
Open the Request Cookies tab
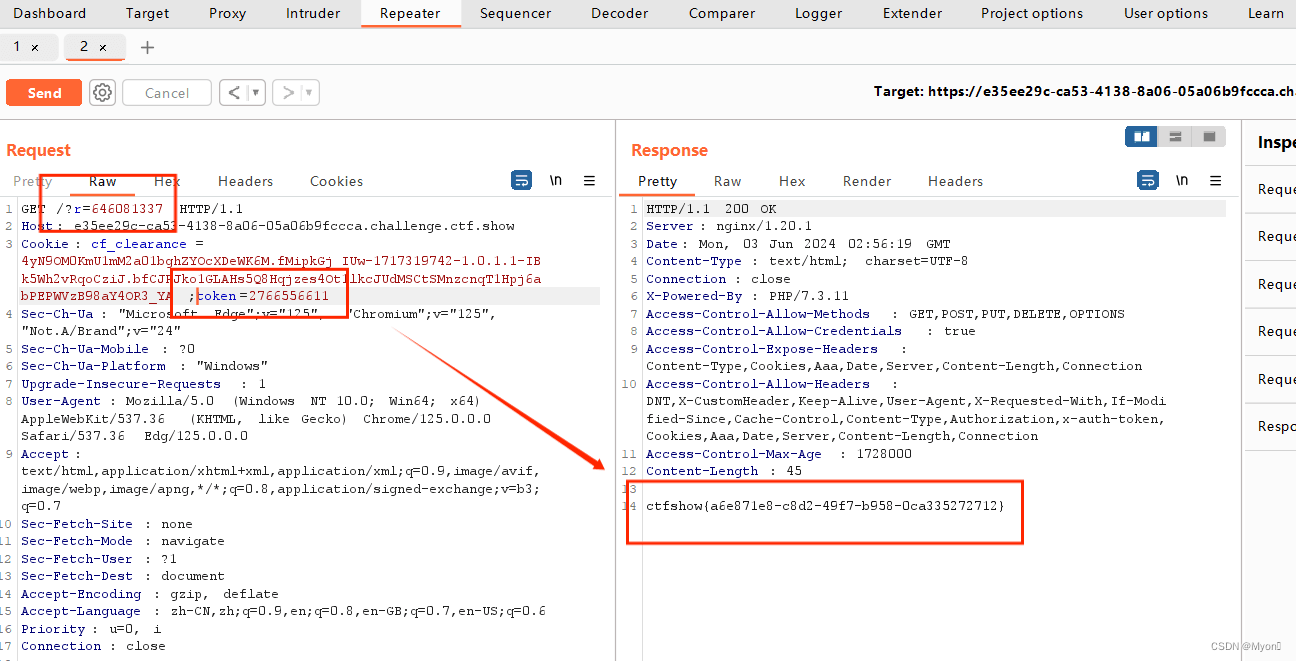pyautogui.click(x=336, y=181)
